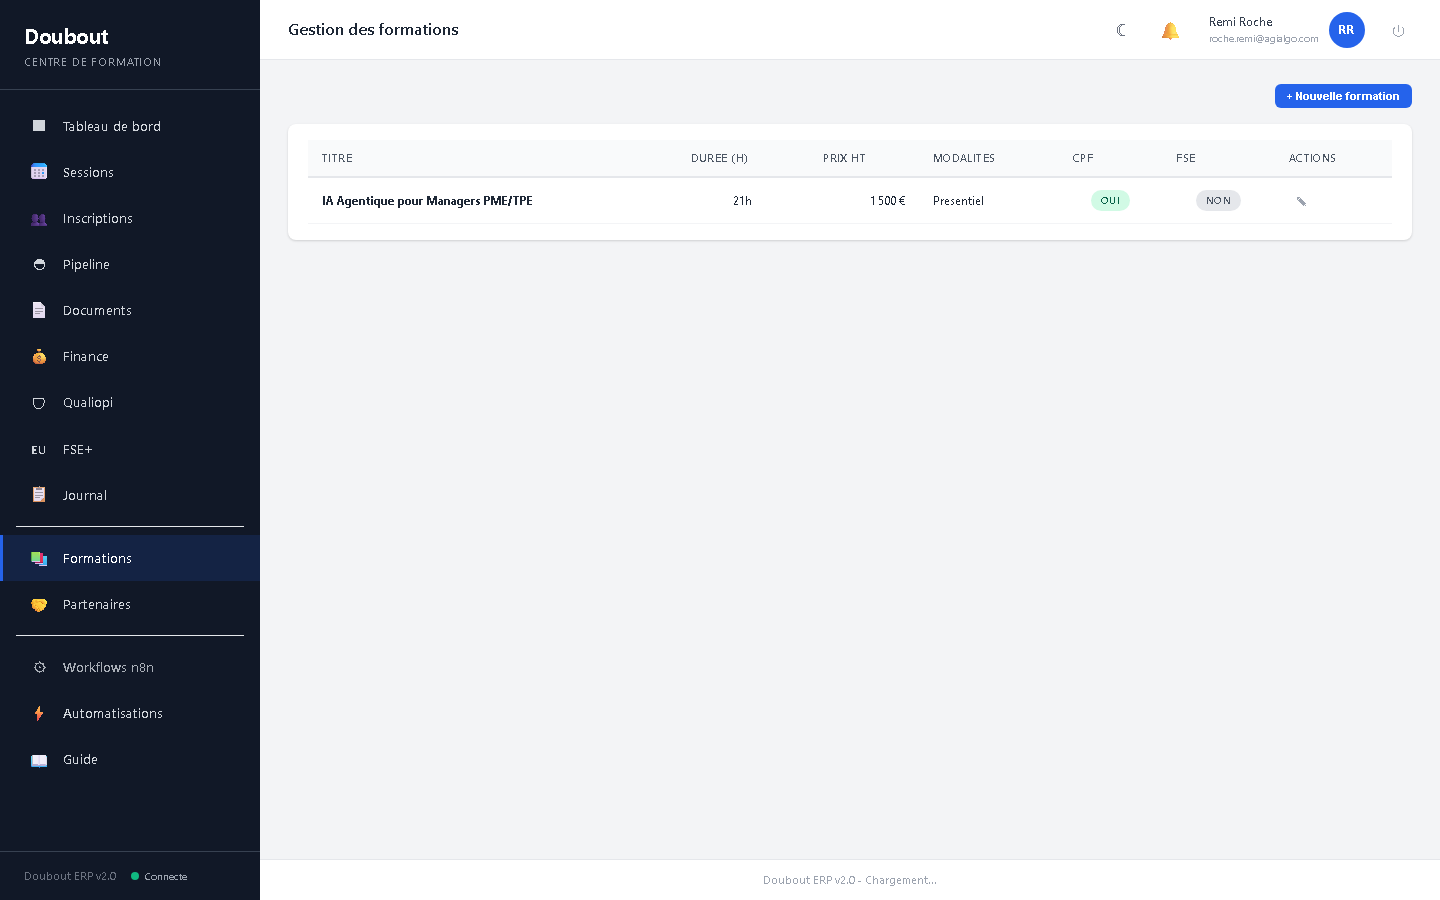1440x900 pixels.
Task: Click the RR user avatar
Action: click(1346, 30)
